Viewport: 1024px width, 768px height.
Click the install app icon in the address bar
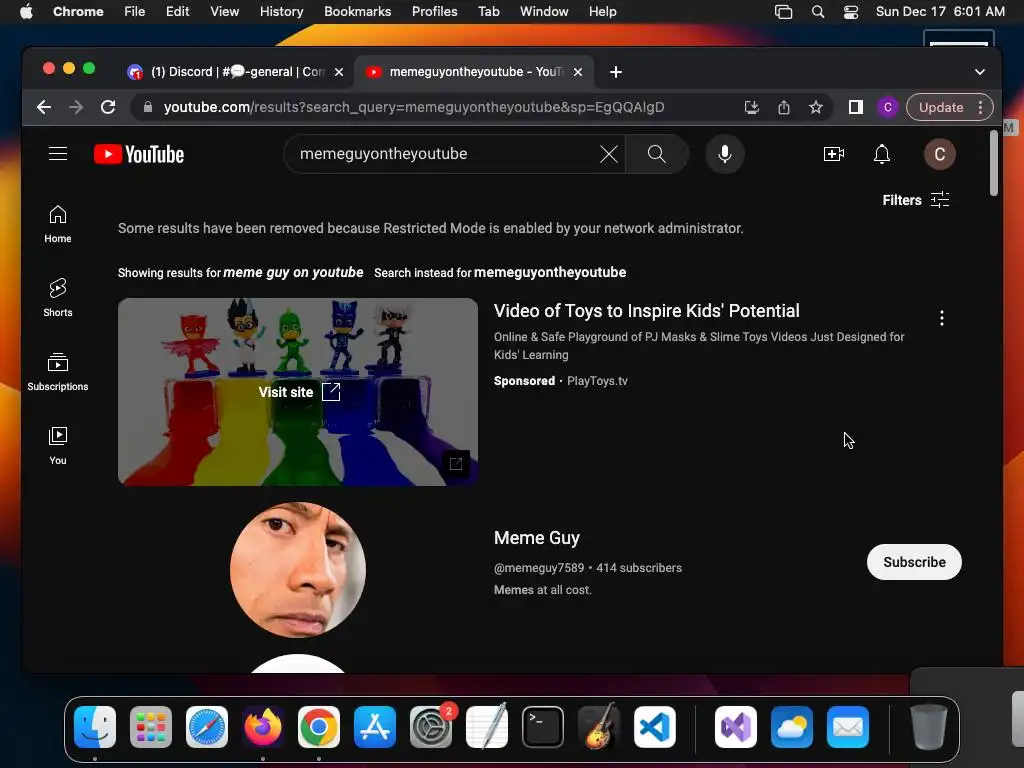coord(752,107)
